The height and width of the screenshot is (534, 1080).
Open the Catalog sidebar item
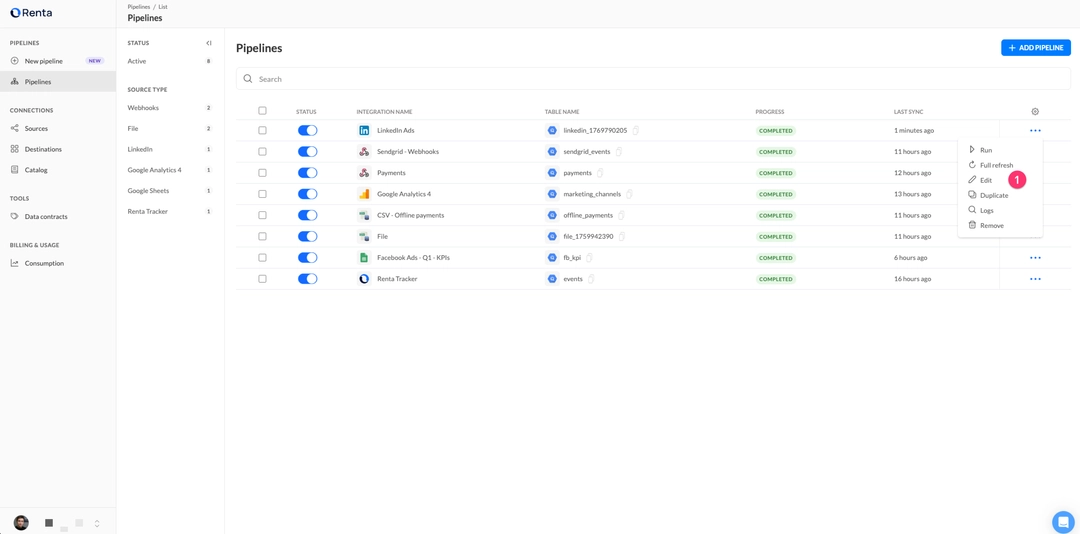pos(58,170)
